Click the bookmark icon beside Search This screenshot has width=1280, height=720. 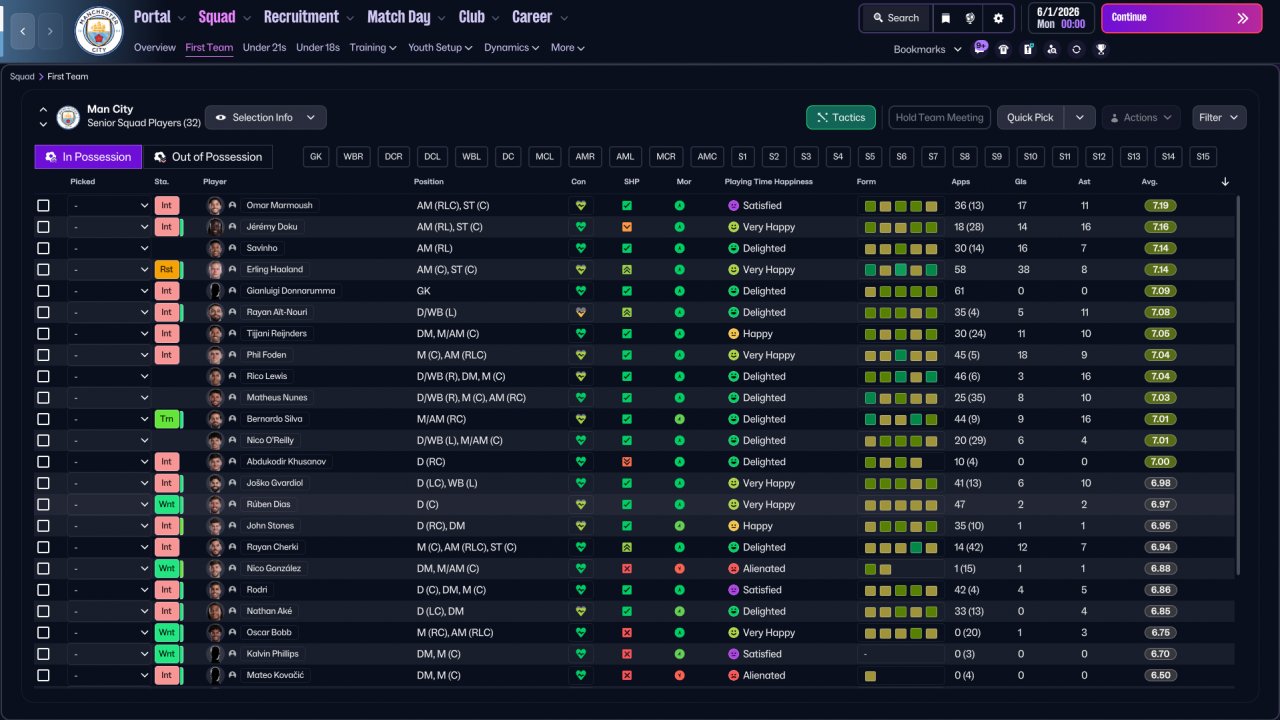[946, 18]
